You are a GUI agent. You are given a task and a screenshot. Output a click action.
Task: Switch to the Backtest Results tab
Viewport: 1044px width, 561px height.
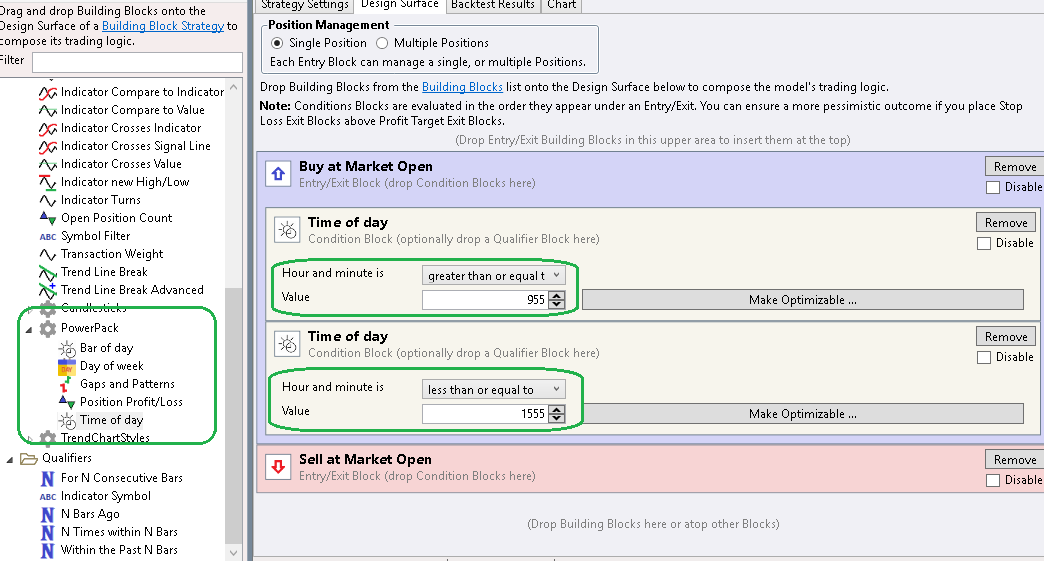coord(492,5)
